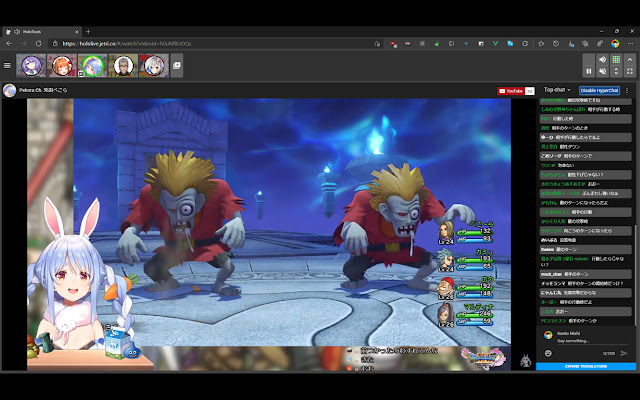This screenshot has width=640, height=400.
Task: Mute all with the crossed-out speaker icon
Action: [x=602, y=71]
